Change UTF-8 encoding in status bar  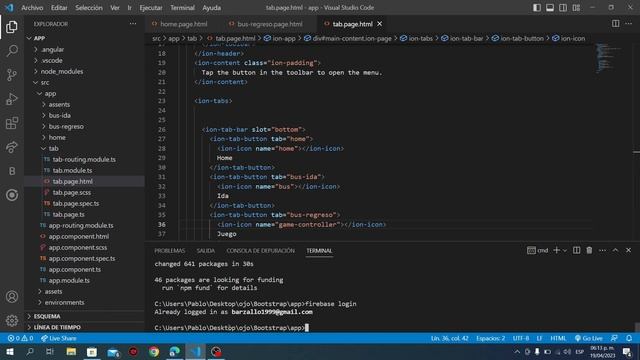(x=521, y=338)
